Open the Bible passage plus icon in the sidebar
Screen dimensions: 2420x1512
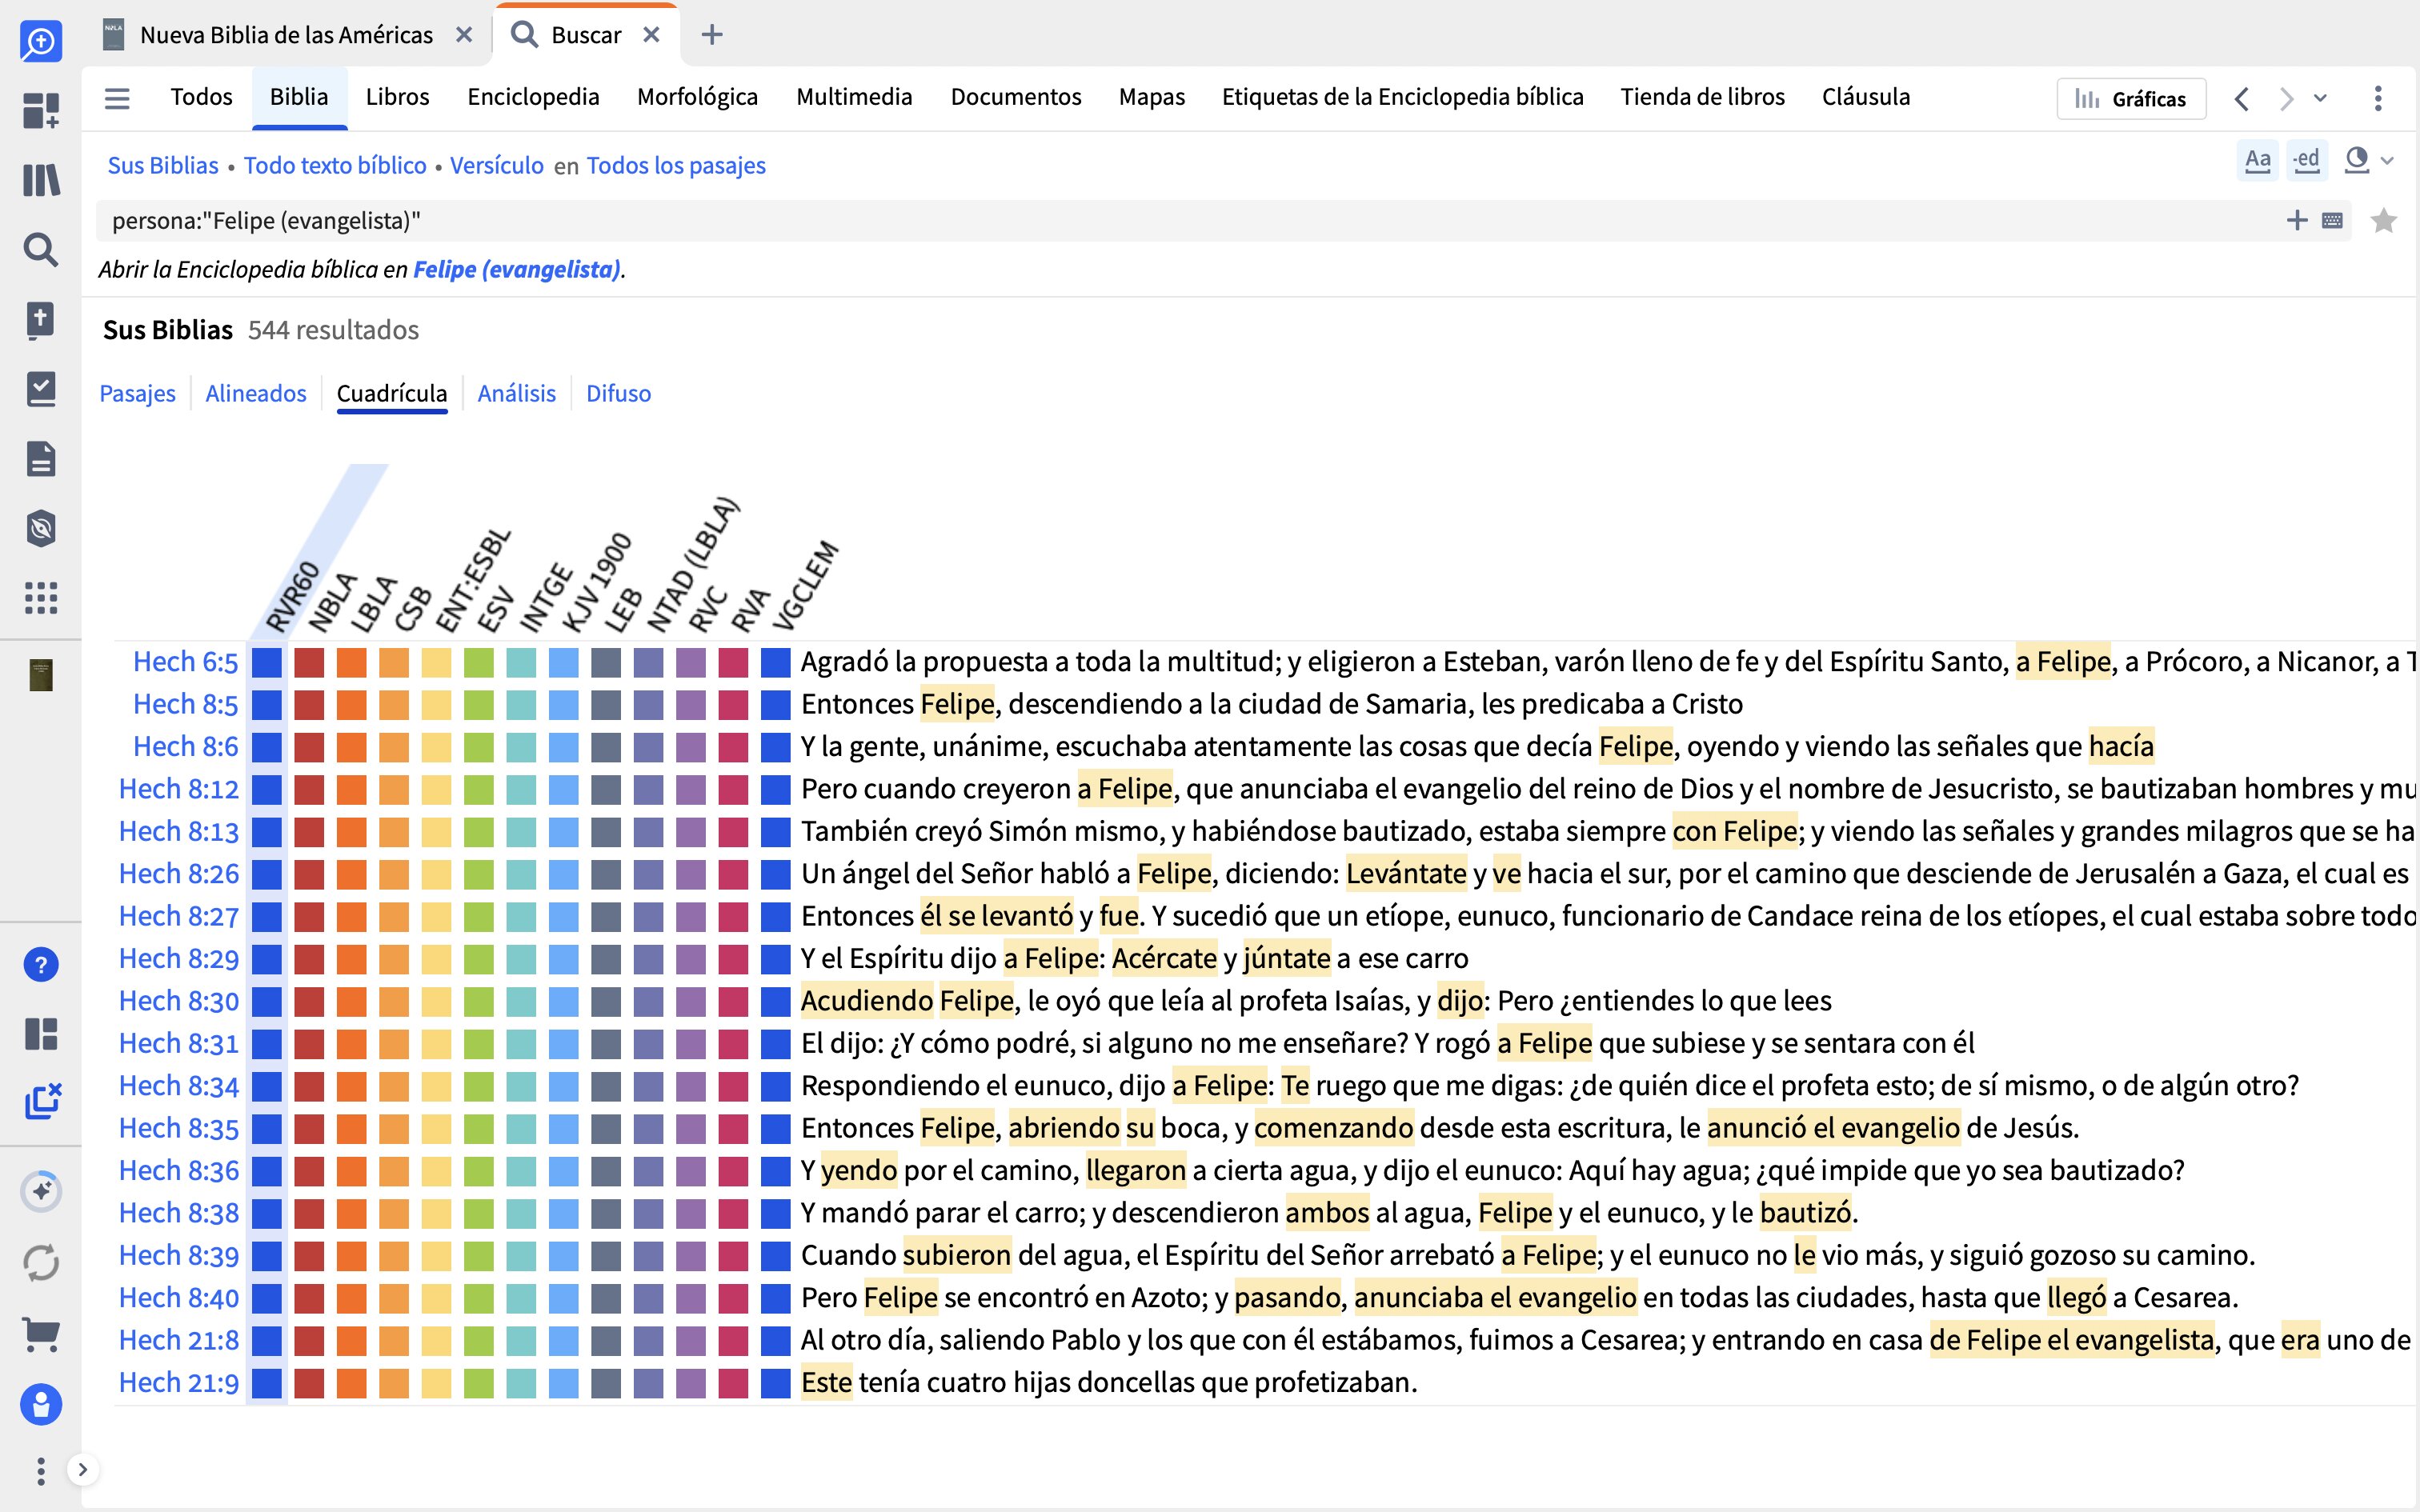point(41,320)
